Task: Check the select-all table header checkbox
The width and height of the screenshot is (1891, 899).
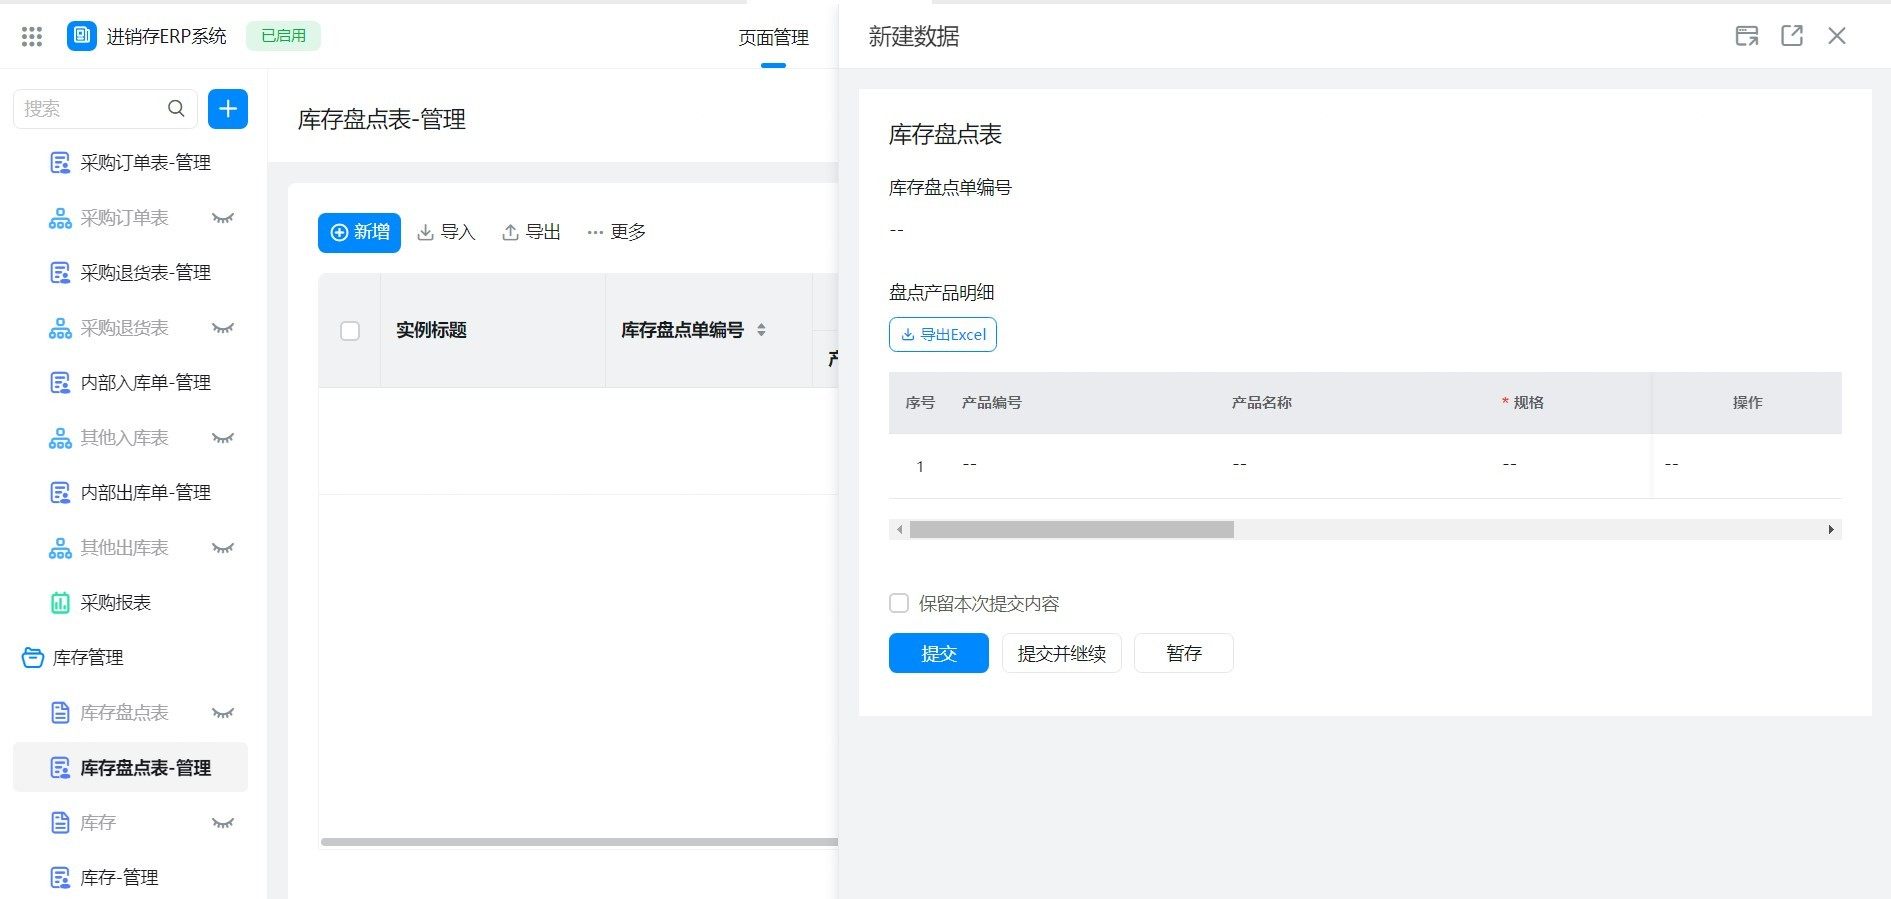Action: [x=350, y=331]
